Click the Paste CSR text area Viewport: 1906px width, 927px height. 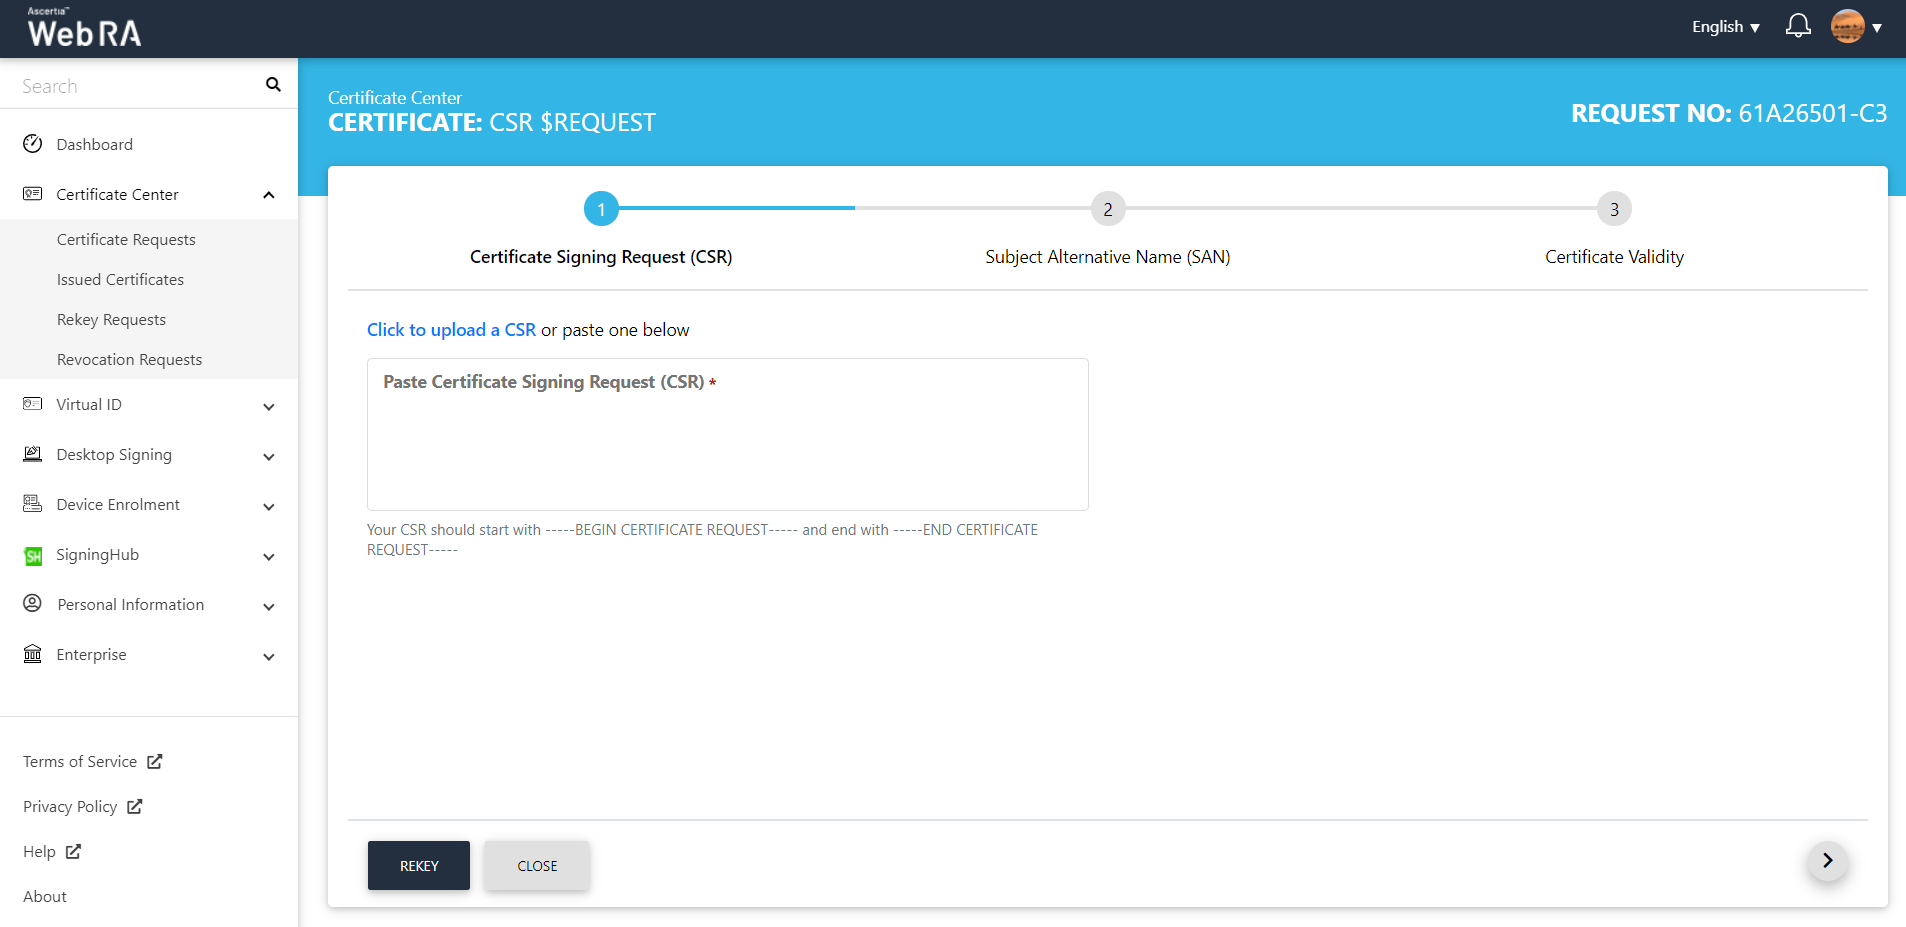pyautogui.click(x=727, y=445)
